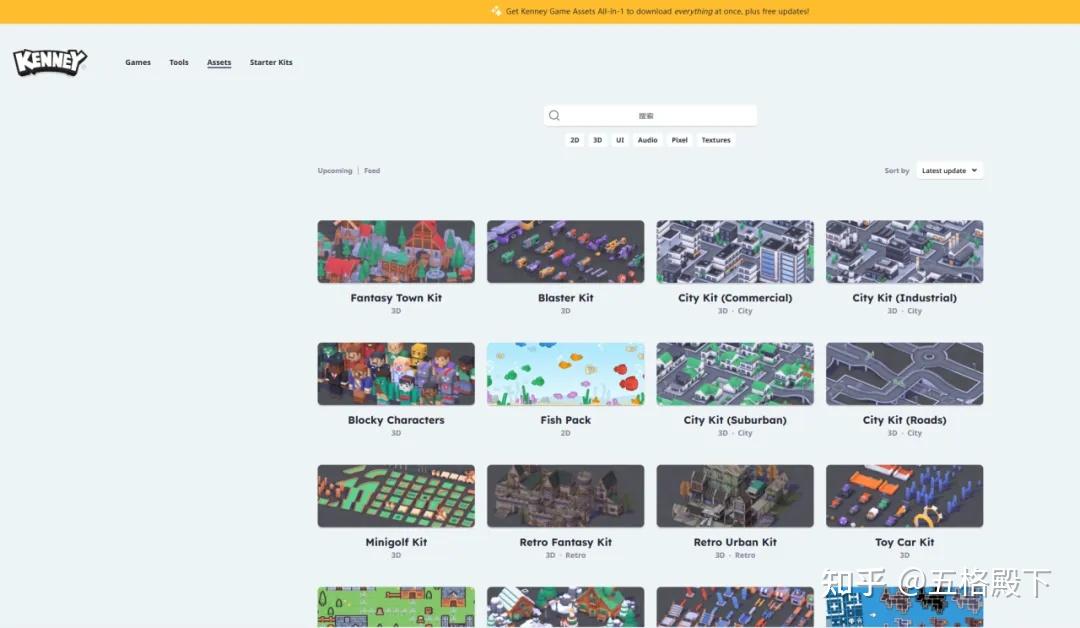The image size is (1080, 628).
Task: Click the Retro tag under Retro Fantasy Kit
Action: [576, 555]
